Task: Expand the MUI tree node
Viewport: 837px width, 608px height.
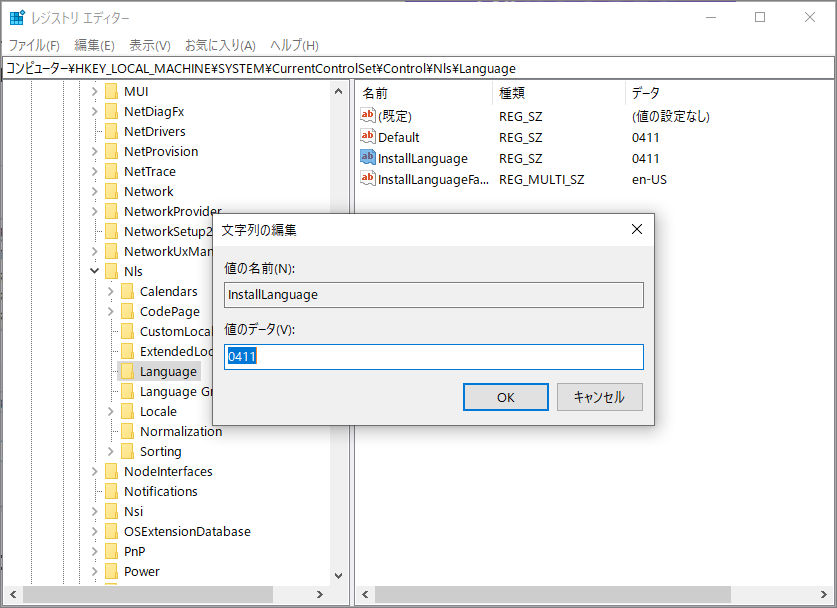Action: tap(94, 92)
